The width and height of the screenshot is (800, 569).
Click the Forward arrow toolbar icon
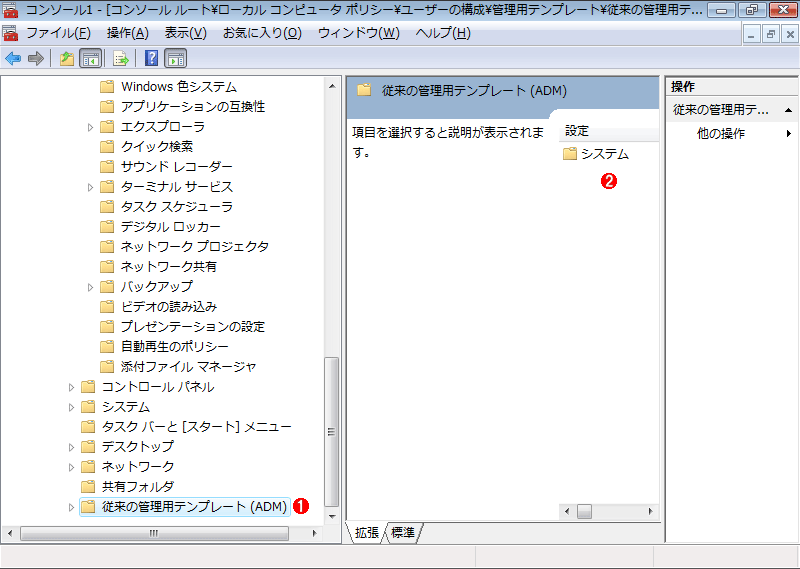tap(36, 59)
